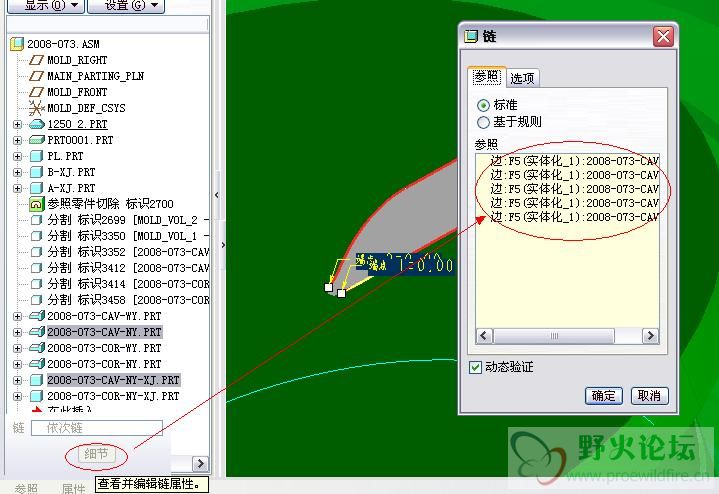Expand the A-XJ.PRT tree node
Screen dimensions: 719x494
17,189
